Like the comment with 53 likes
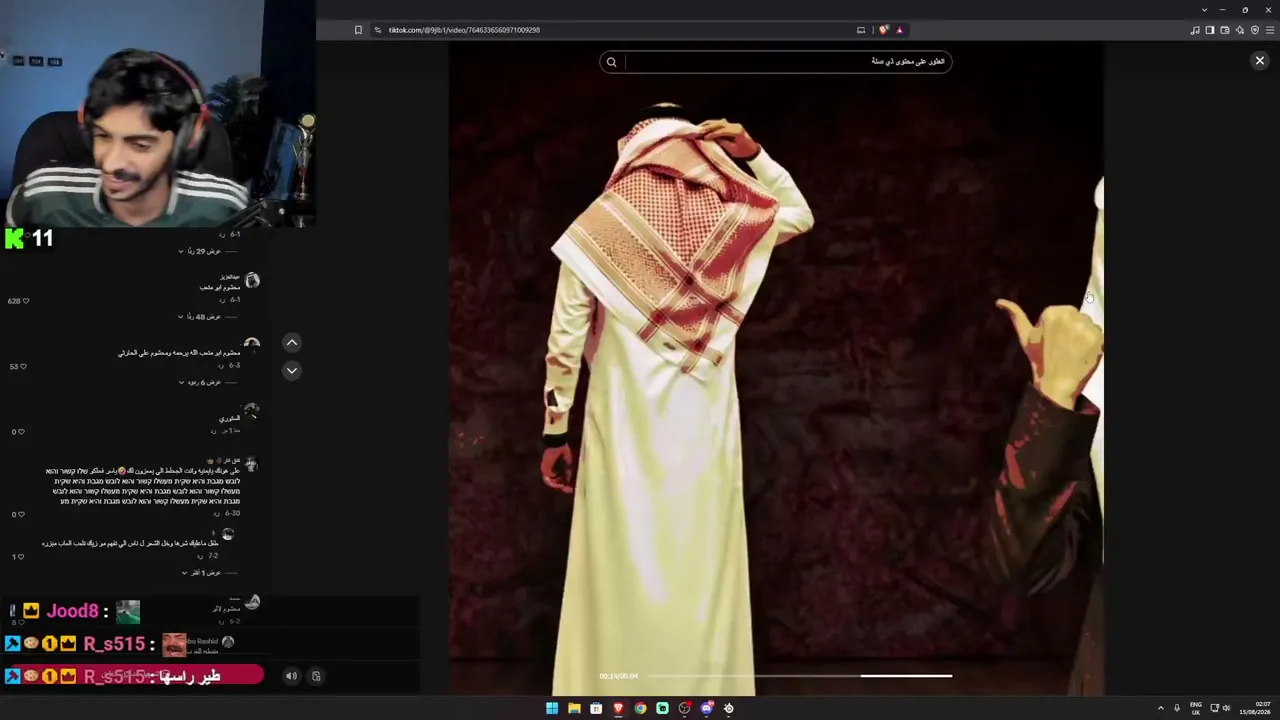 (23, 367)
